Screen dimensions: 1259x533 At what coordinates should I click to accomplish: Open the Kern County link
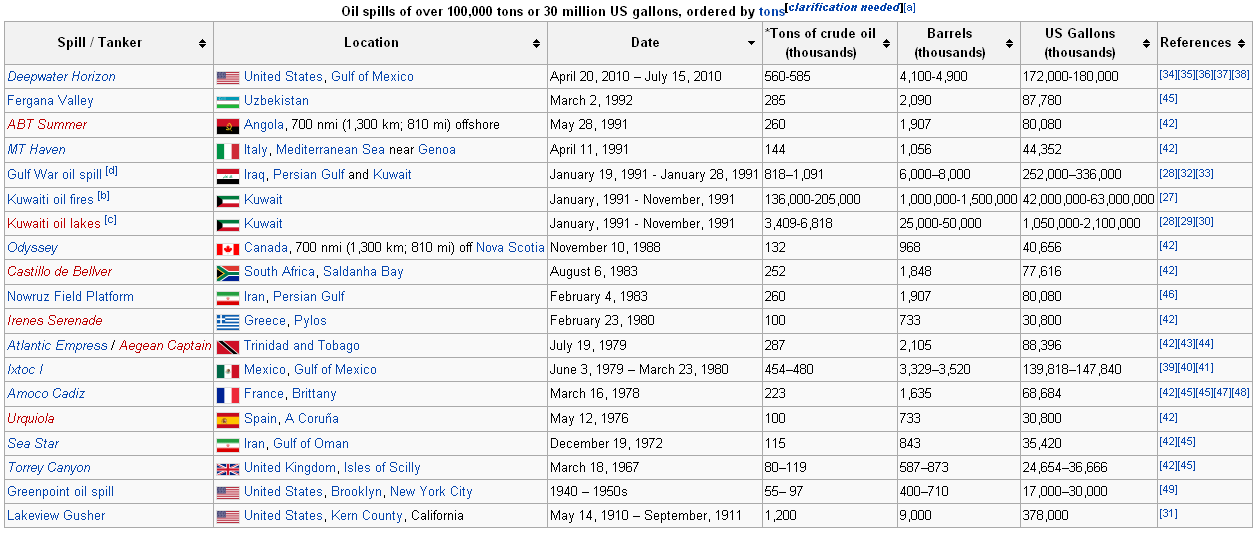pyautogui.click(x=365, y=516)
